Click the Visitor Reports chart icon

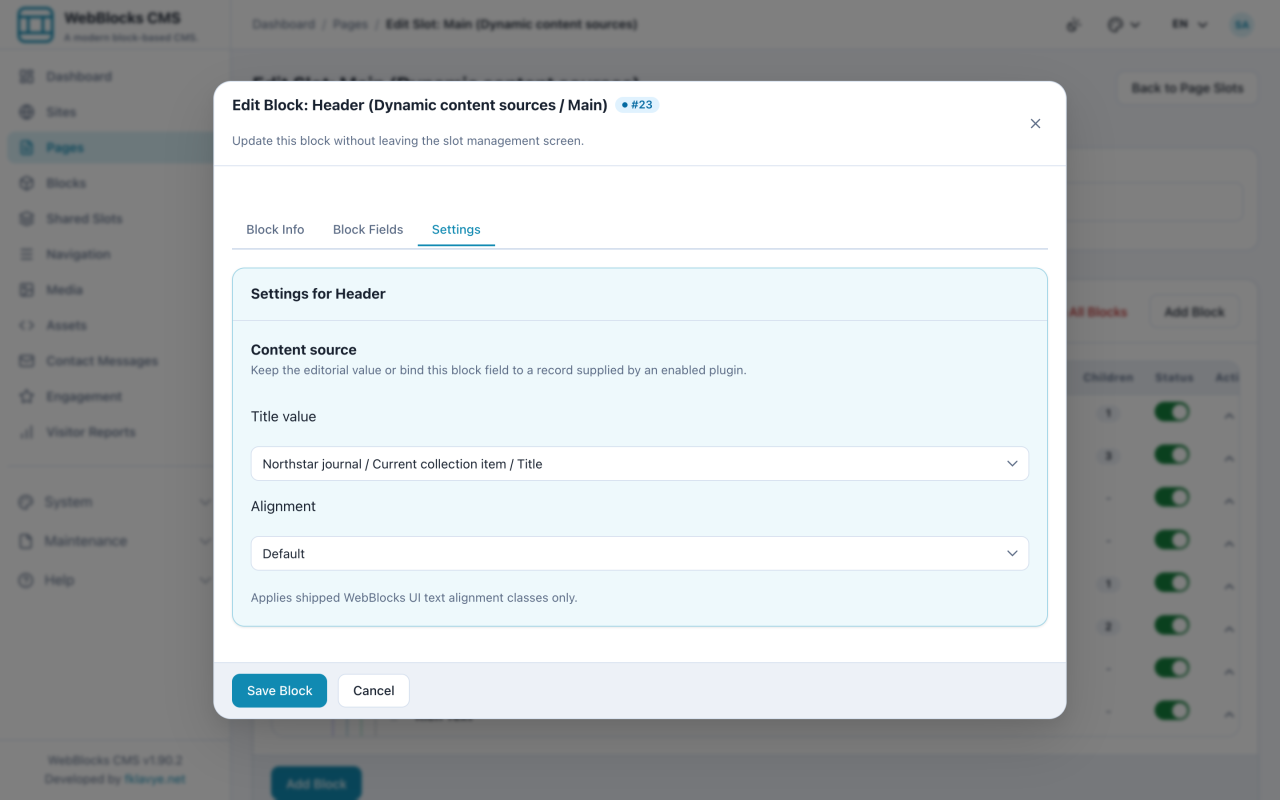(x=27, y=432)
